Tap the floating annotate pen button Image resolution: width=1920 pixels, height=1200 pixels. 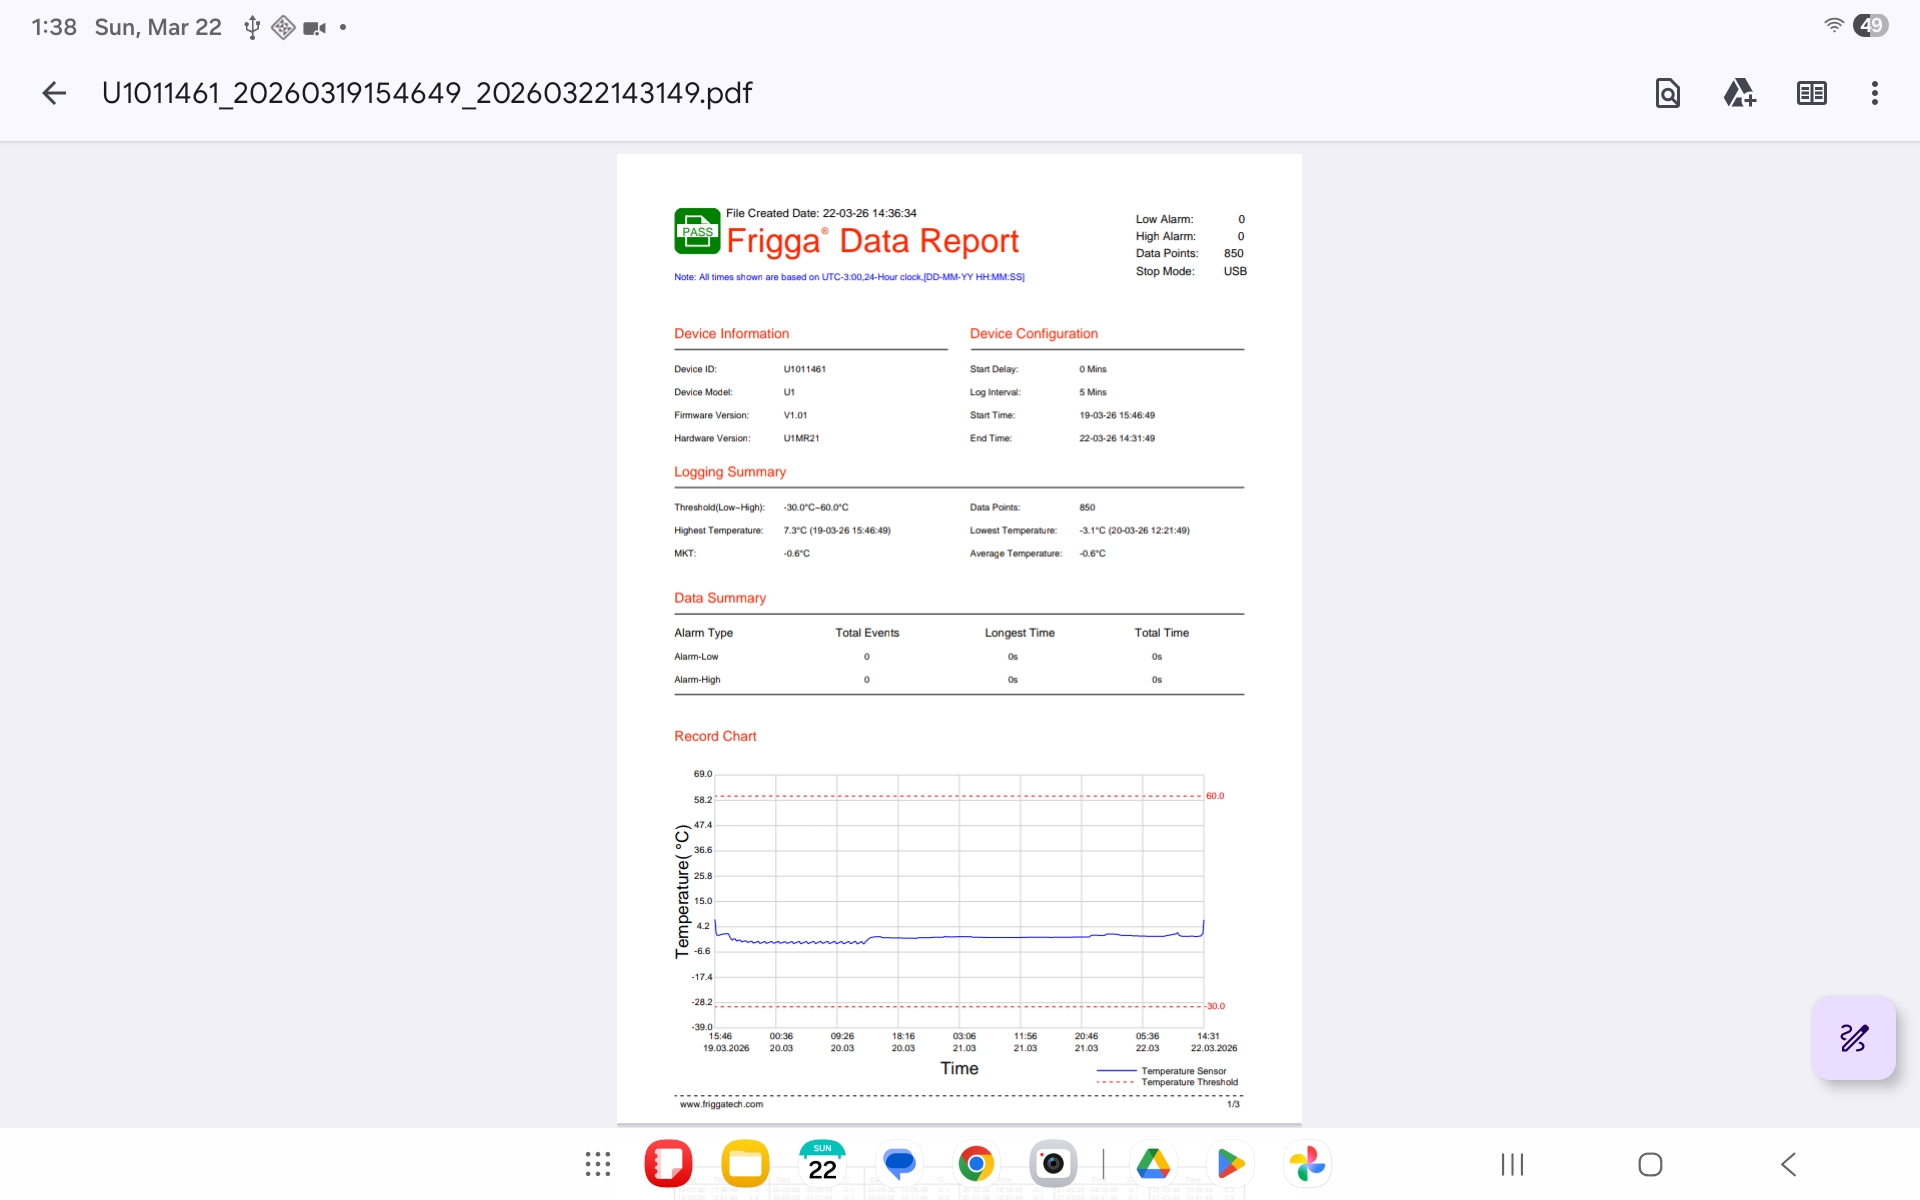tap(1853, 1037)
